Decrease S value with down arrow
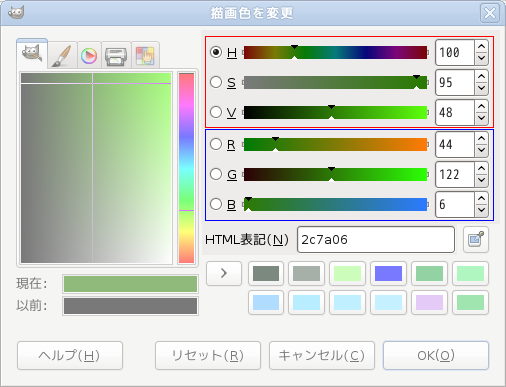The height and width of the screenshot is (387, 506). coord(481,88)
